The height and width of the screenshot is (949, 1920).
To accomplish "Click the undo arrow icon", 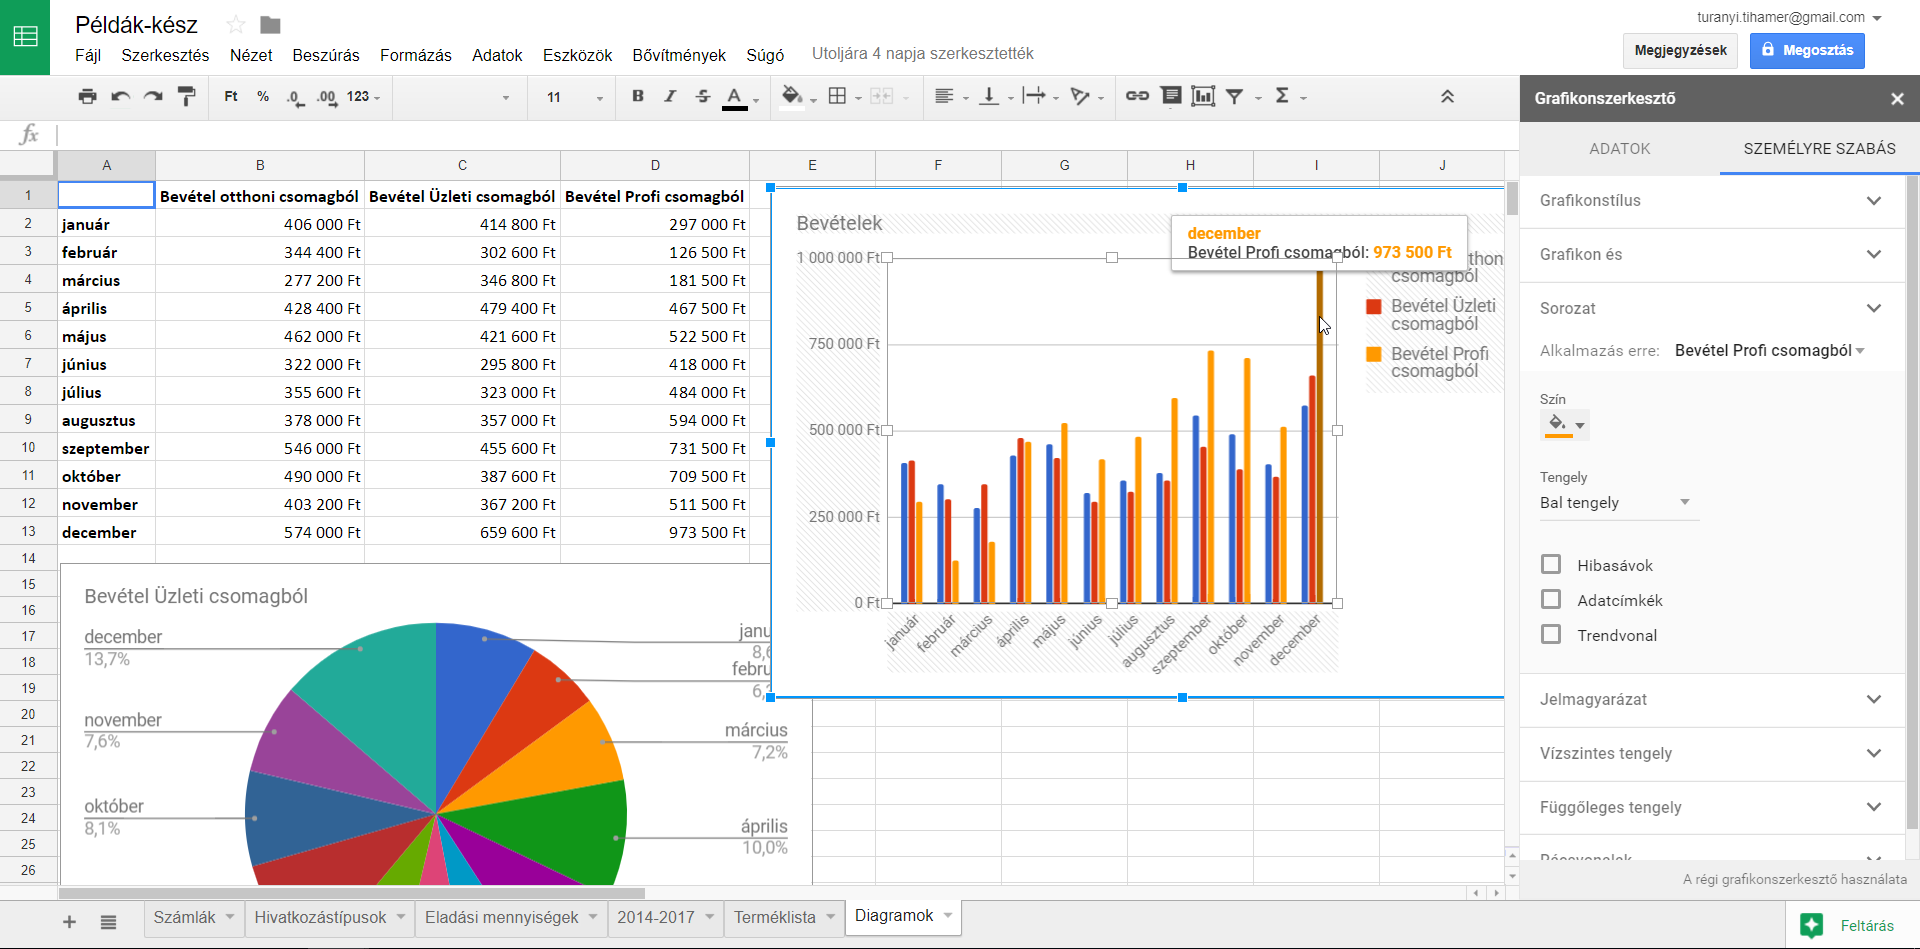I will [x=121, y=97].
